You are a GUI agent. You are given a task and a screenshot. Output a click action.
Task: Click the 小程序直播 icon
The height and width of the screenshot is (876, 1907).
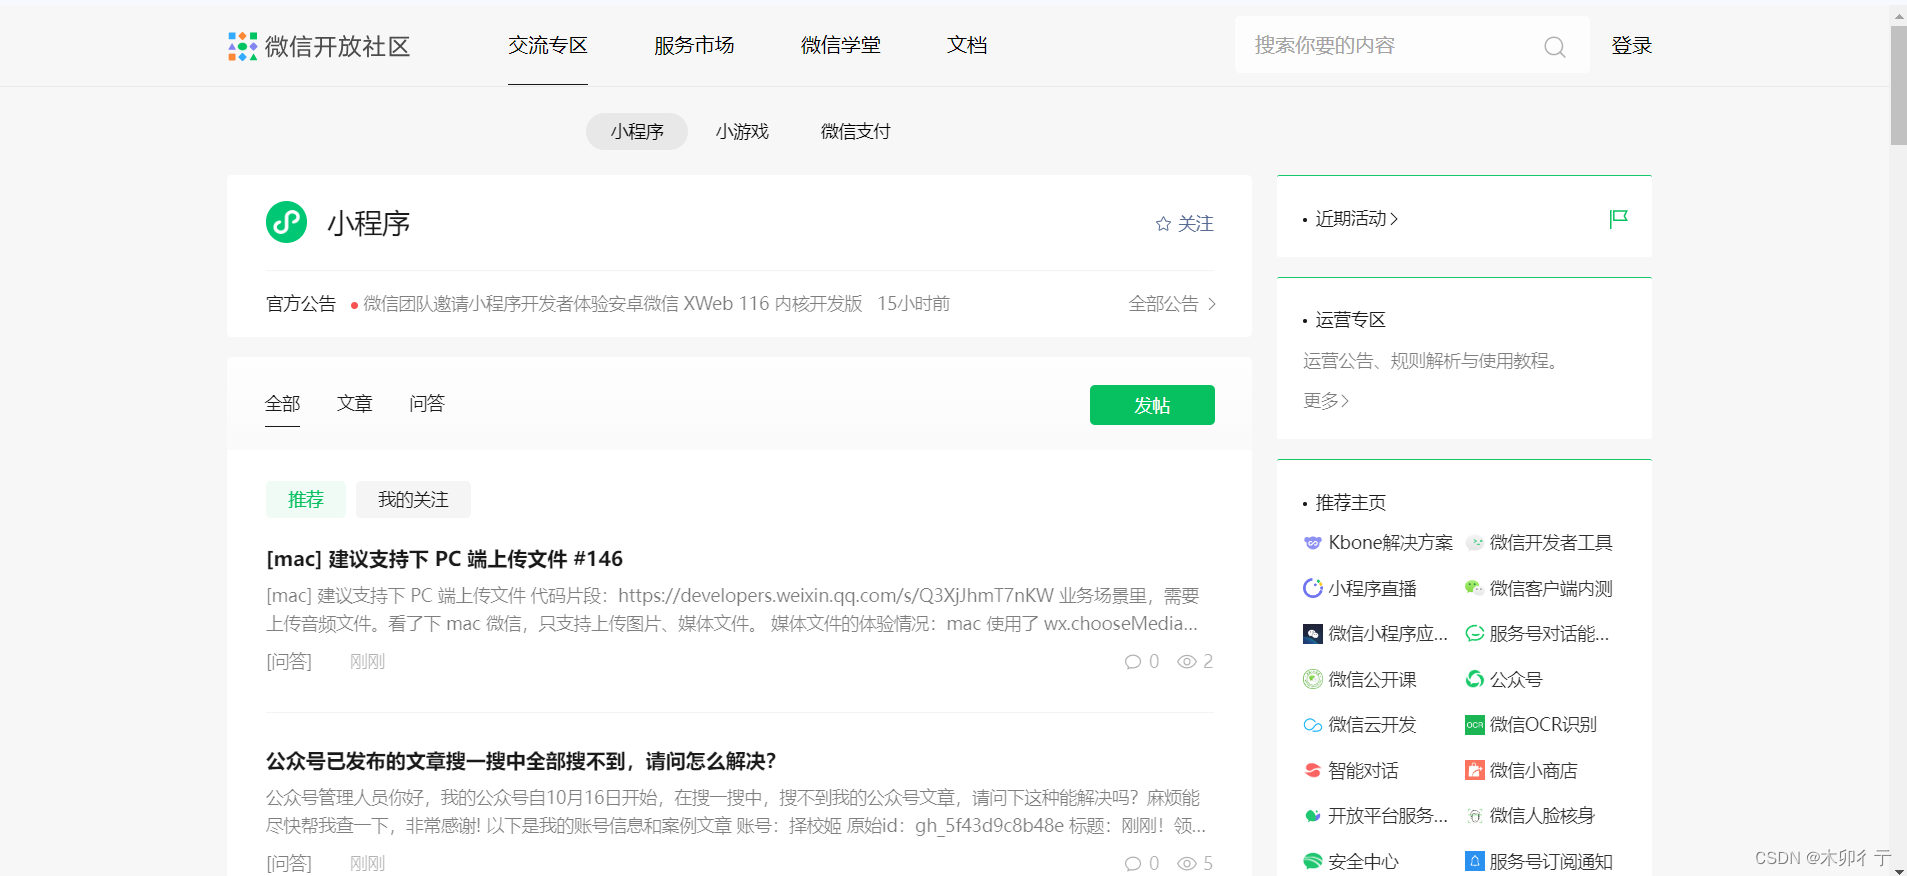coord(1313,588)
